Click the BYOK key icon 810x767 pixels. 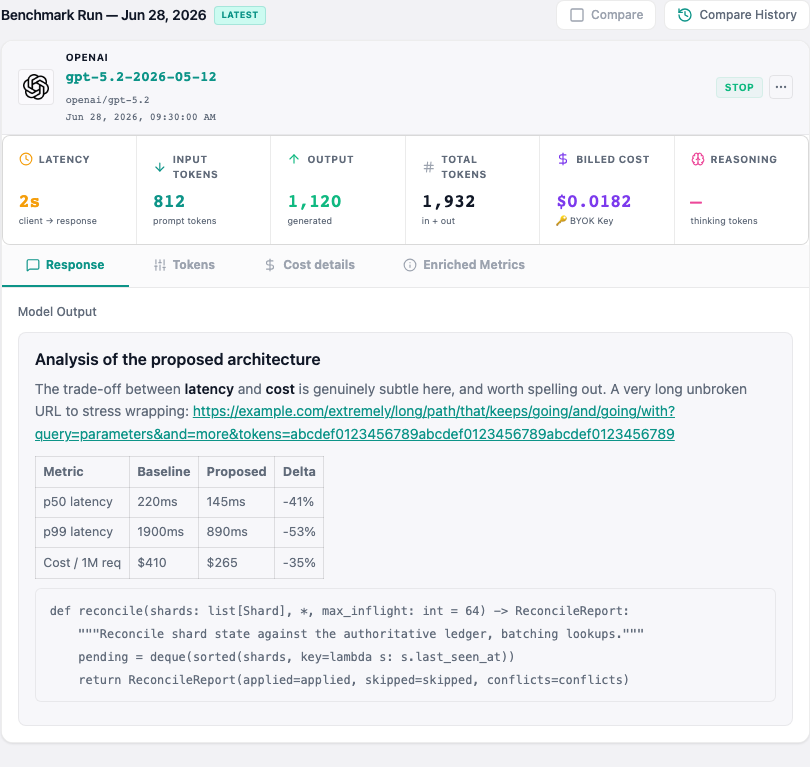tap(561, 221)
